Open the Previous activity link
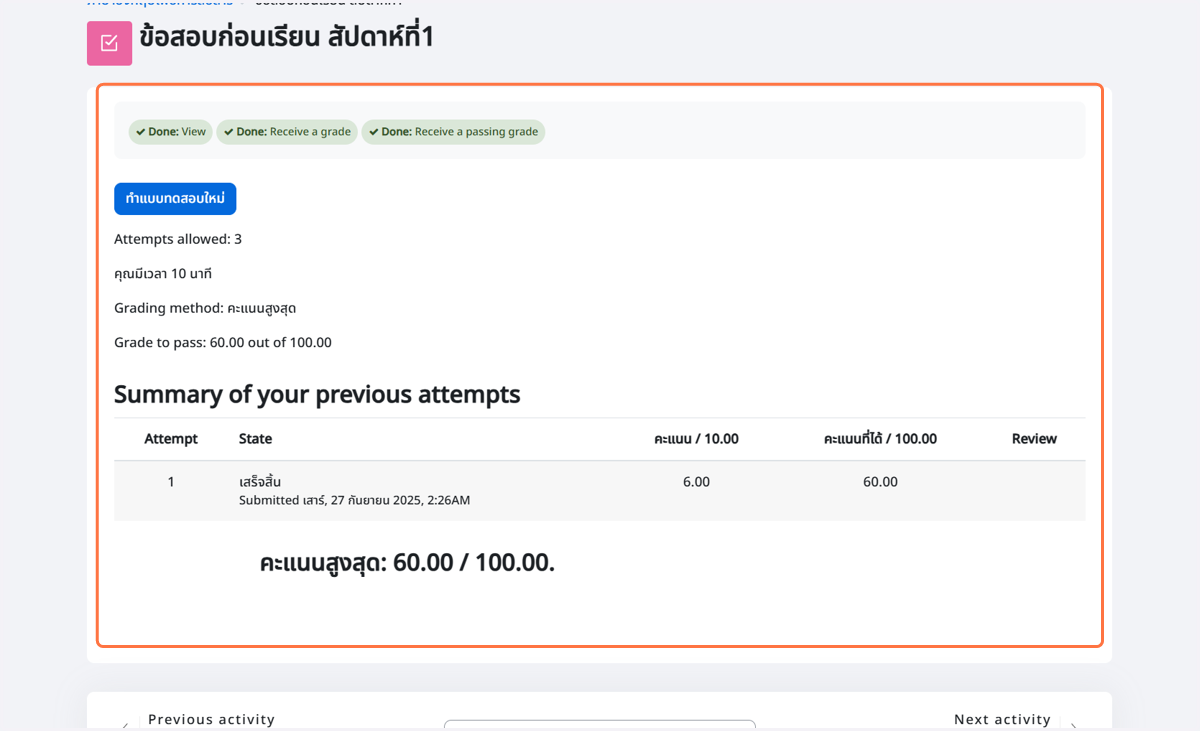 [x=211, y=719]
